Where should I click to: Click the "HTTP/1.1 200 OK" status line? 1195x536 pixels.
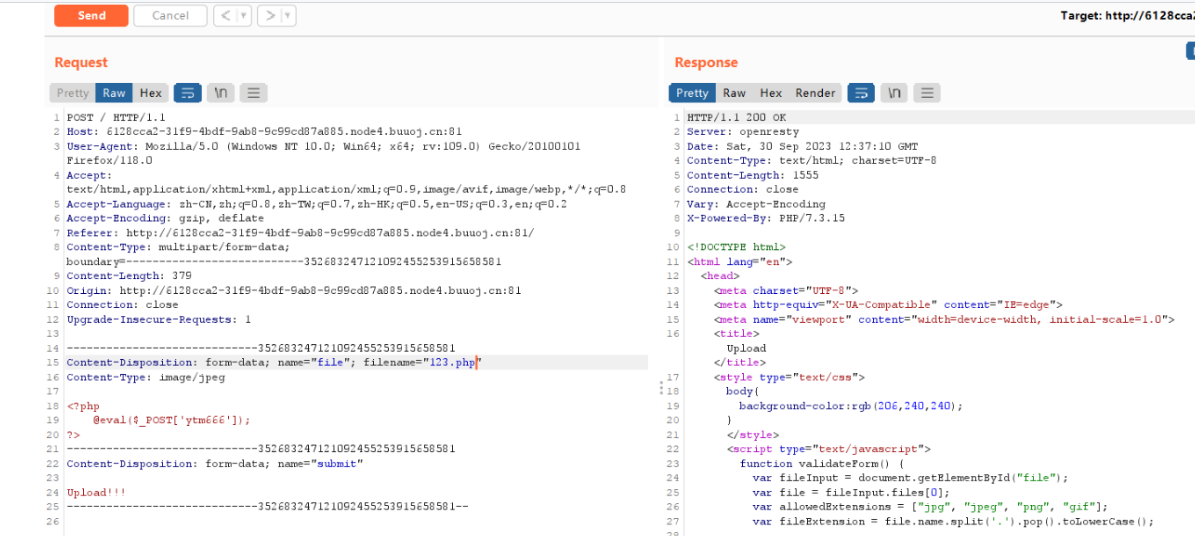click(x=736, y=117)
